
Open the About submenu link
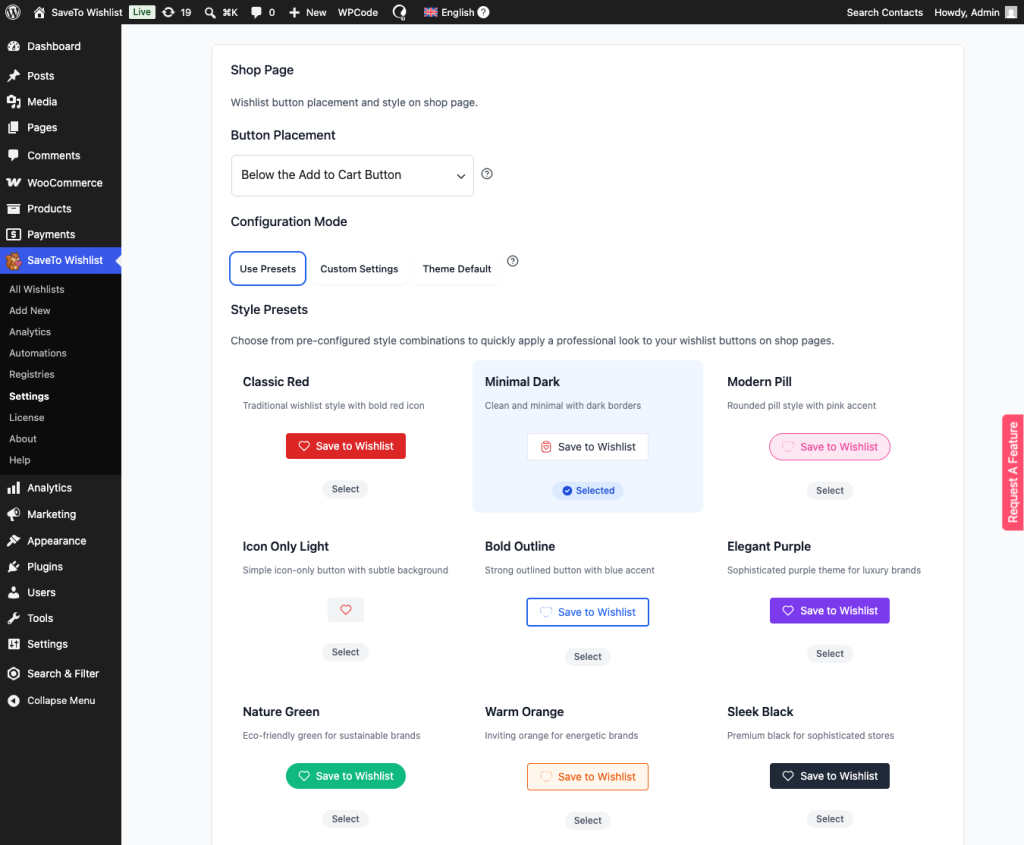pos(23,439)
